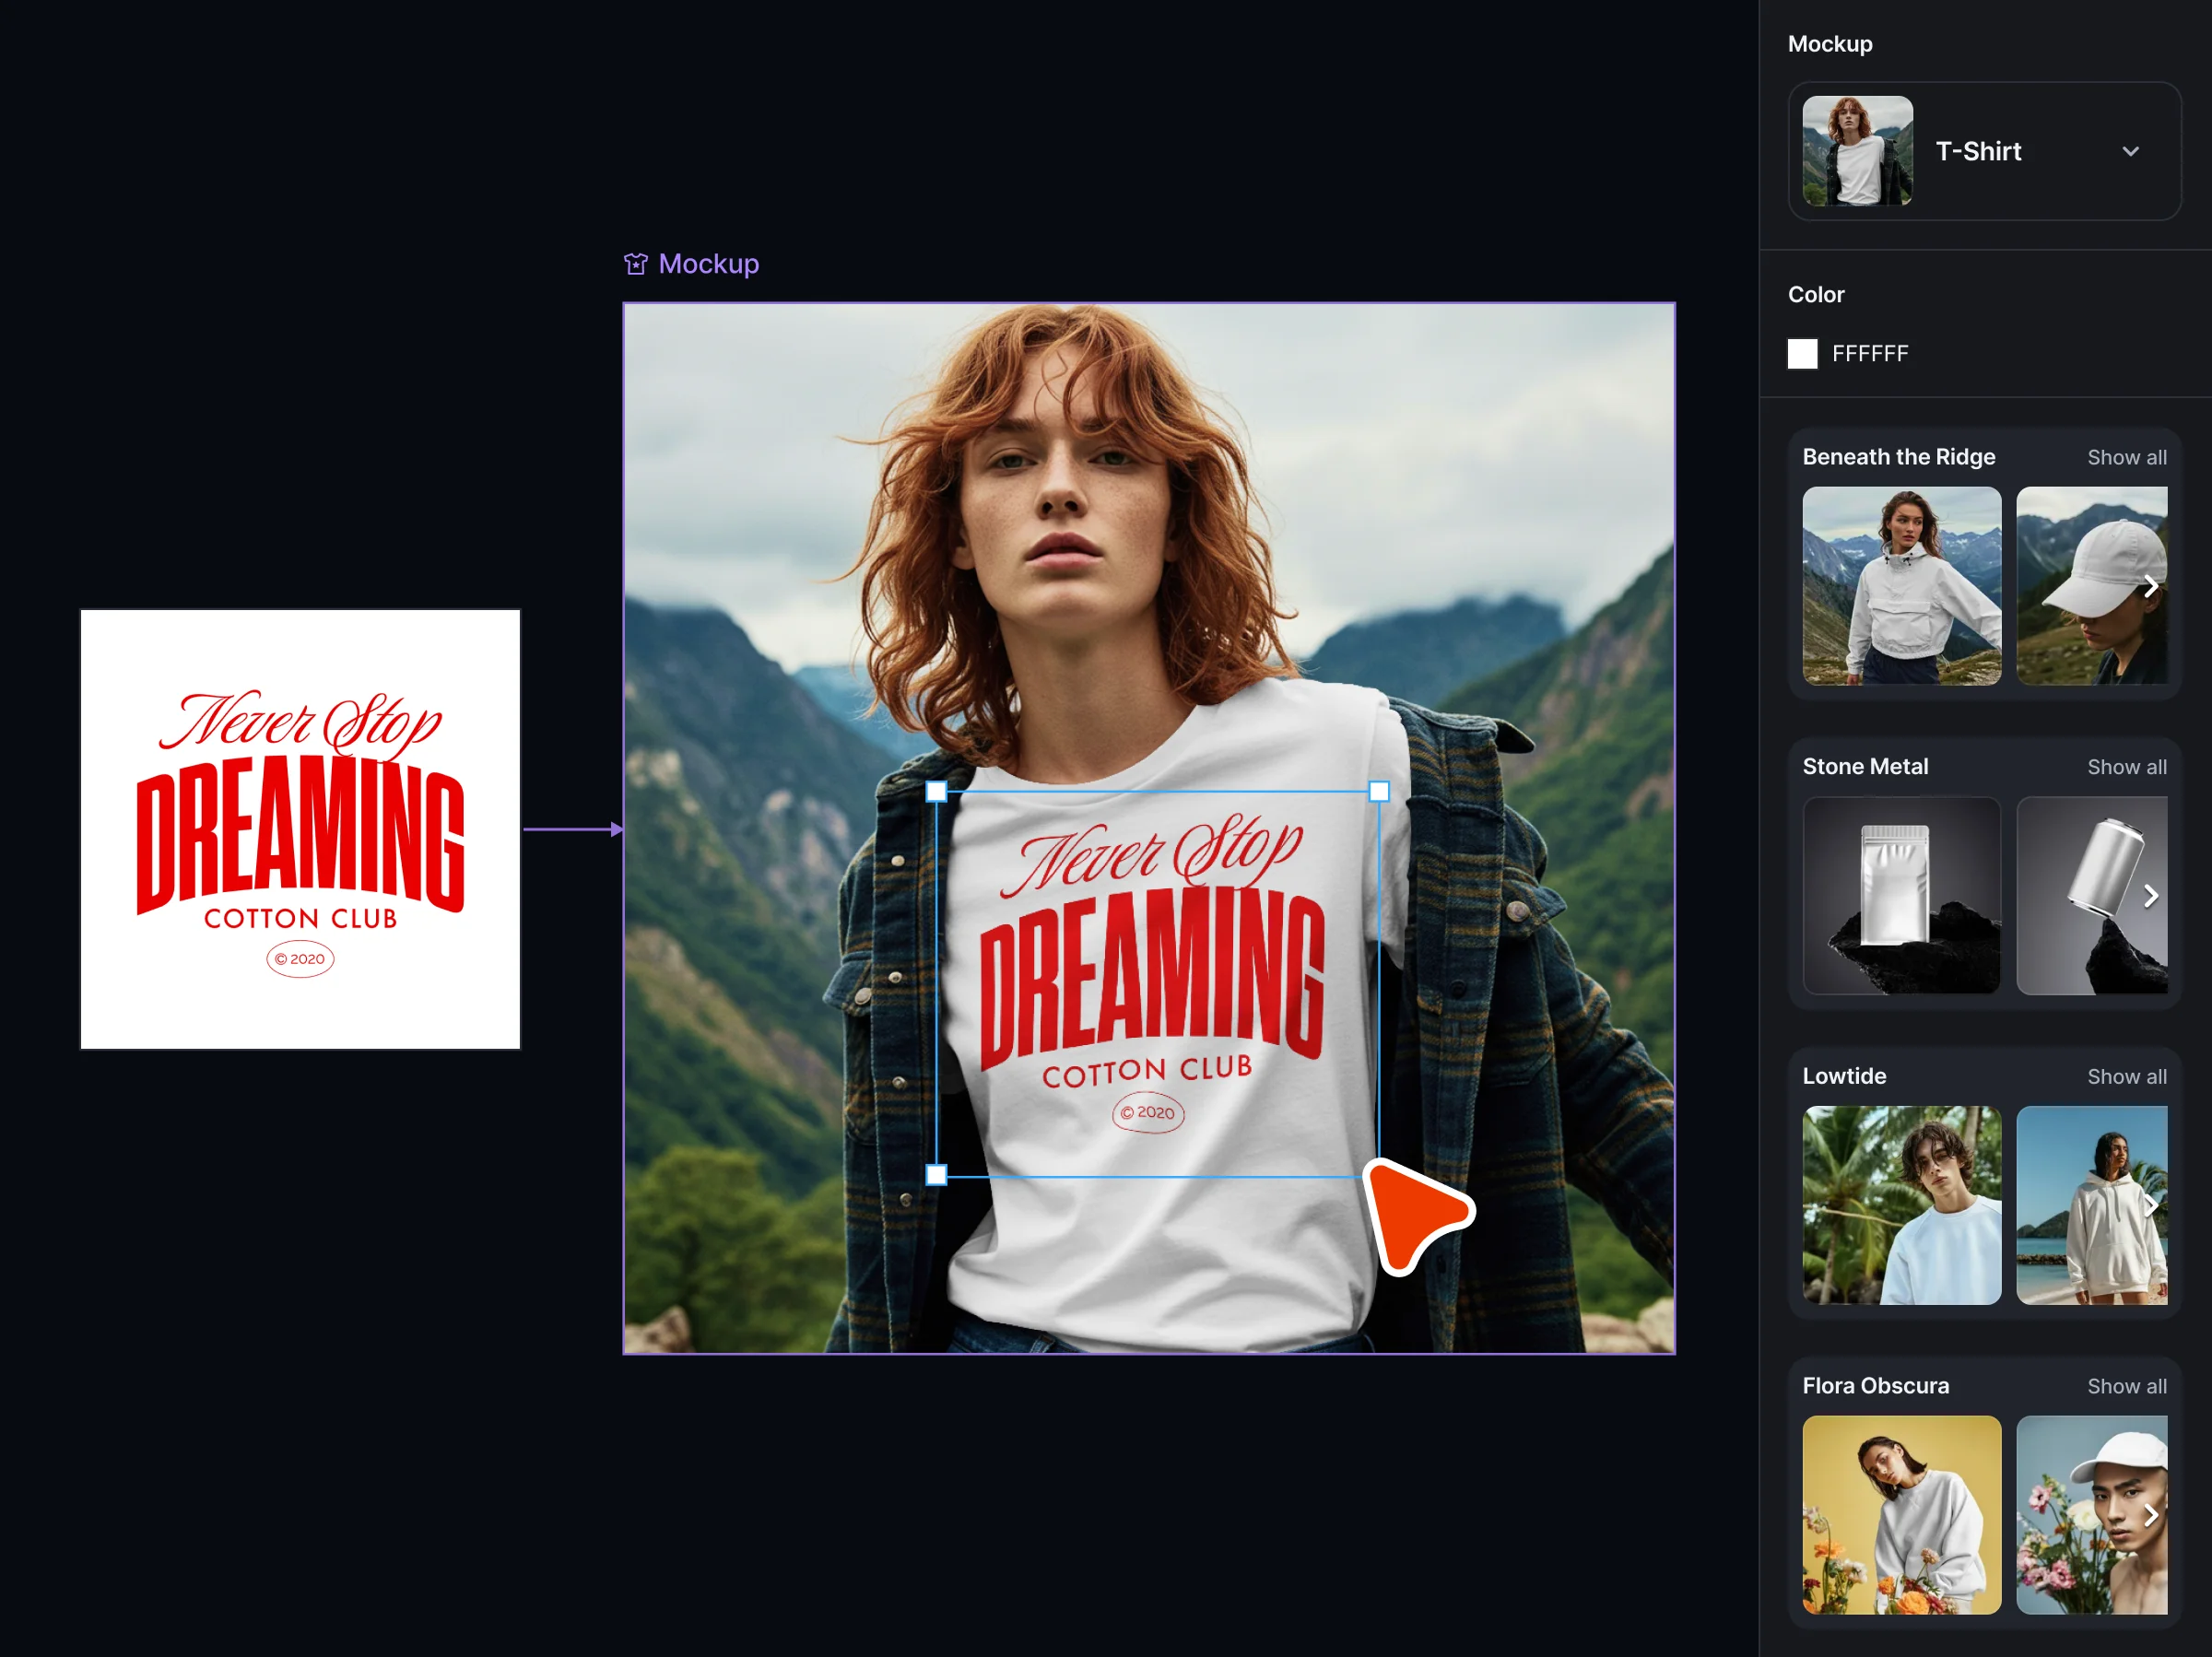Select the silver pouch bag mockup thumbnail
The height and width of the screenshot is (1657, 2212).
pyautogui.click(x=1901, y=896)
